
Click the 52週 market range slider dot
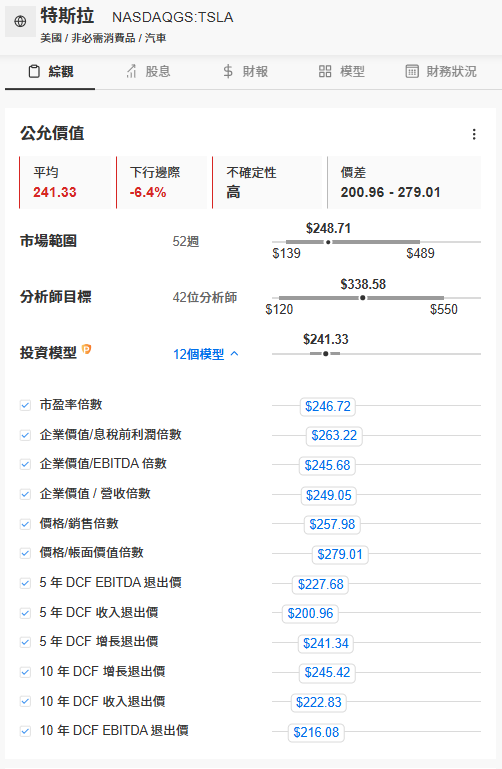click(328, 242)
